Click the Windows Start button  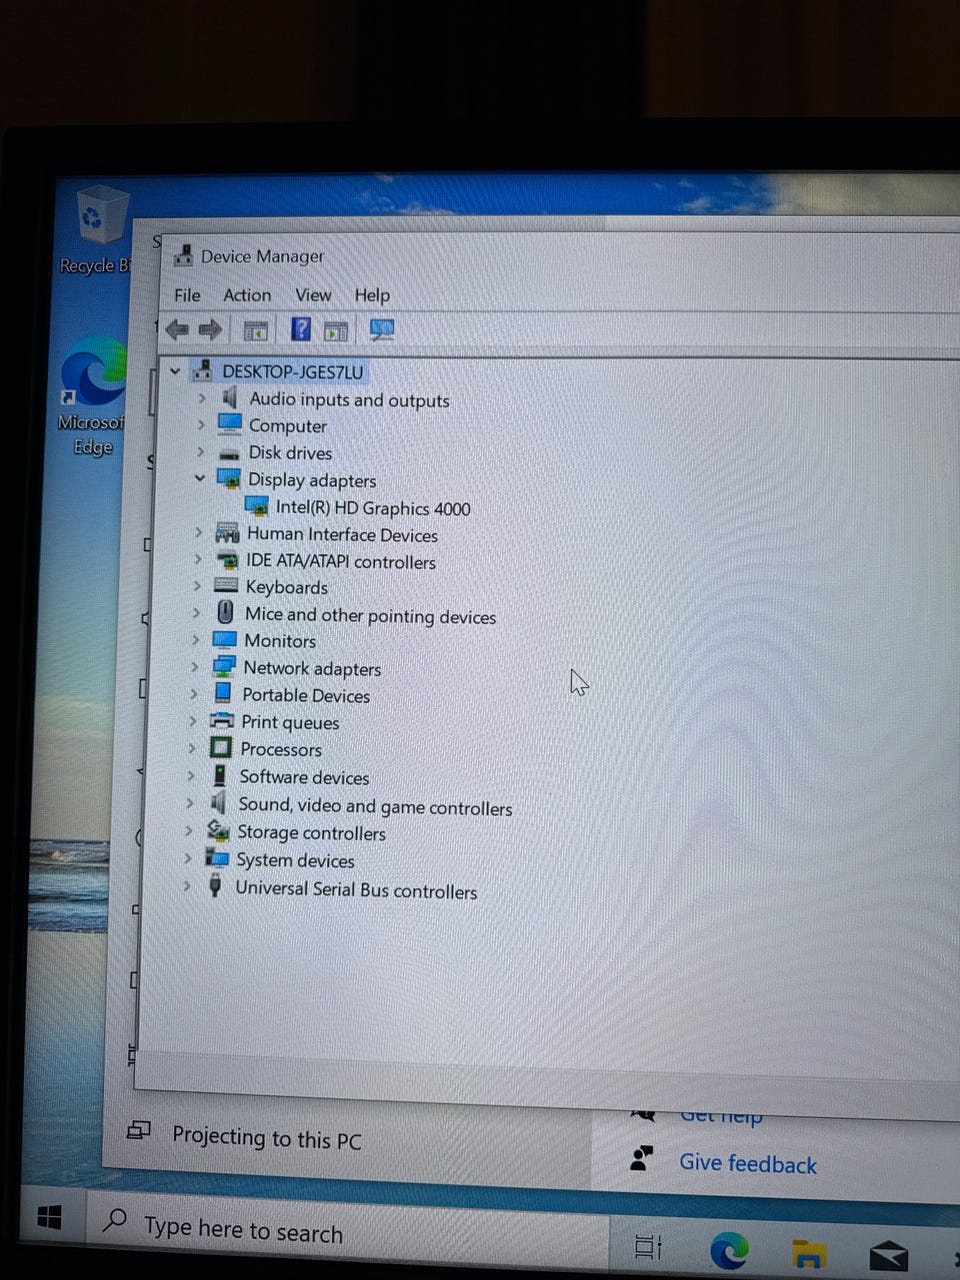49,1217
